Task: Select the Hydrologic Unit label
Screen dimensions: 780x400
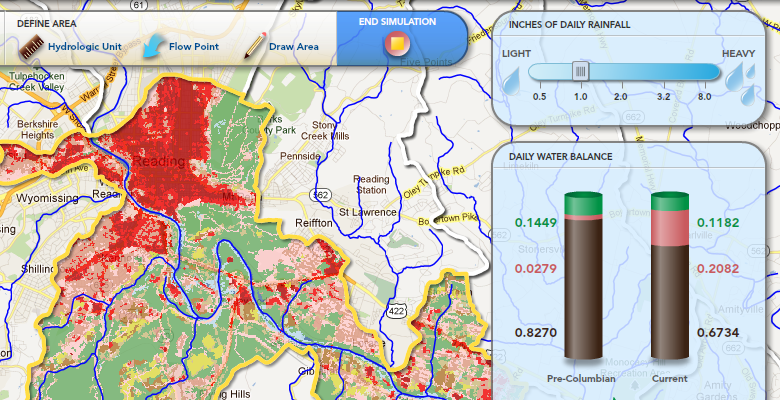Action: pyautogui.click(x=85, y=47)
